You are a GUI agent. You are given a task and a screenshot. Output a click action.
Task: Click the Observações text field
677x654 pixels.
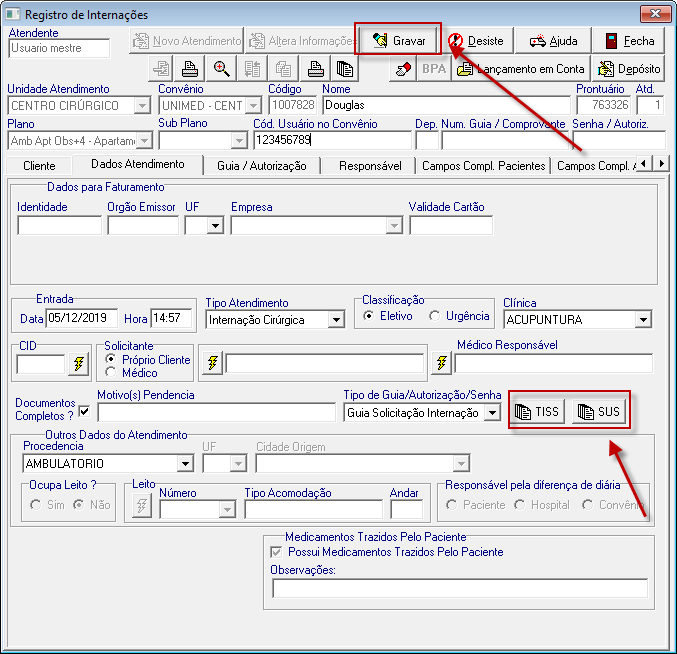pyautogui.click(x=460, y=588)
